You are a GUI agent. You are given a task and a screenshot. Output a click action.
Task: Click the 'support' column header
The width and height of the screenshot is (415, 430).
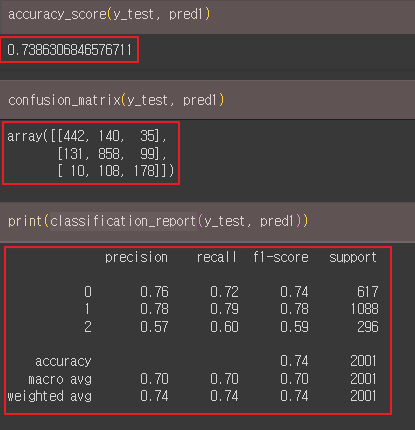(x=353, y=258)
